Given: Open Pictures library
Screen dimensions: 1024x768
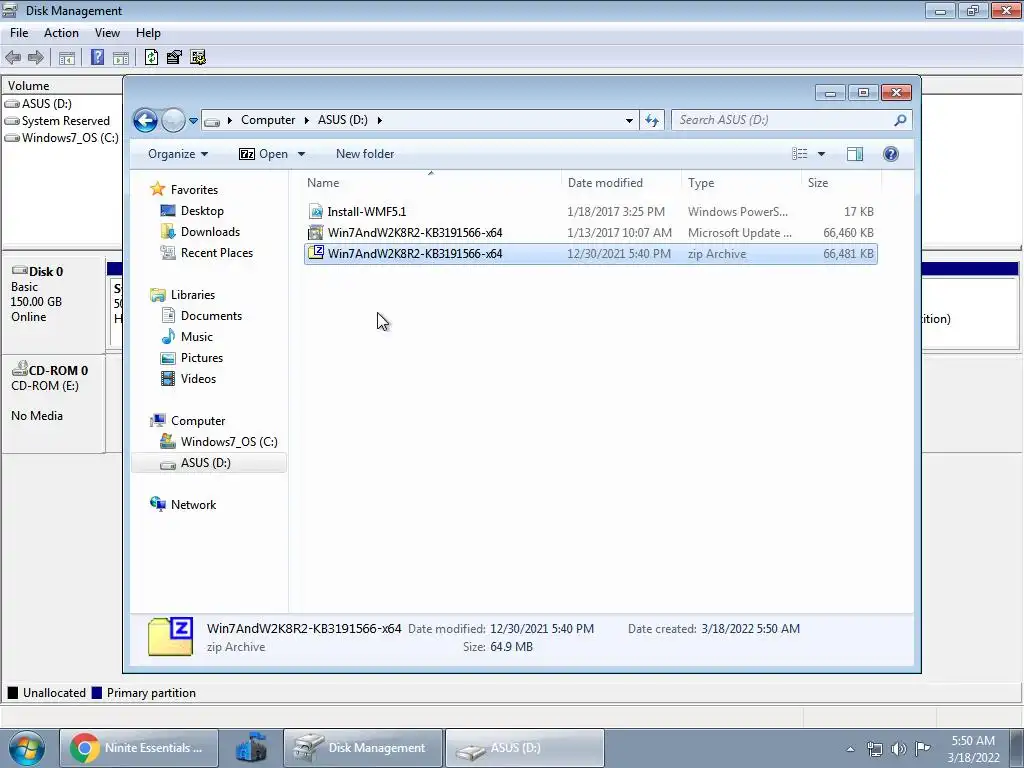Looking at the screenshot, I should tap(202, 357).
